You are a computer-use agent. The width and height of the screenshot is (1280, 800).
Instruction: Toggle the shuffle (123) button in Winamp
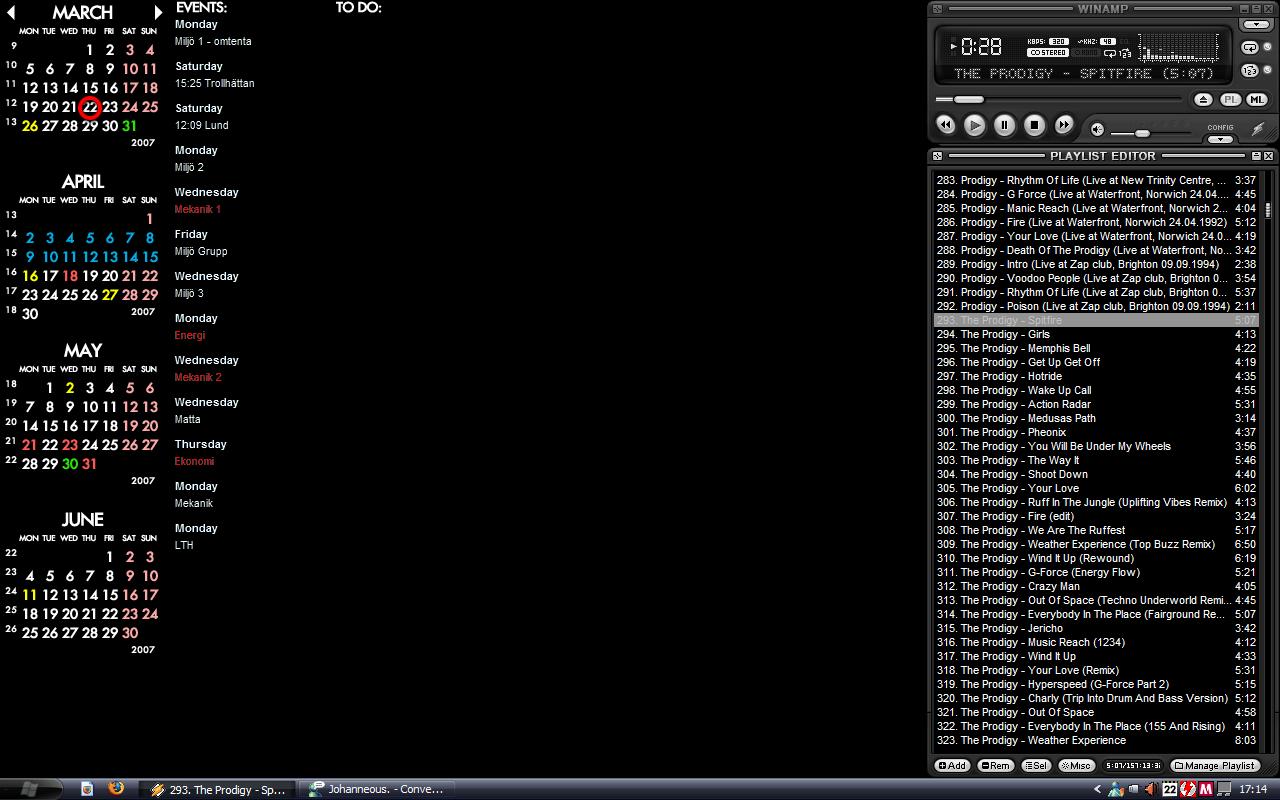tap(1249, 71)
